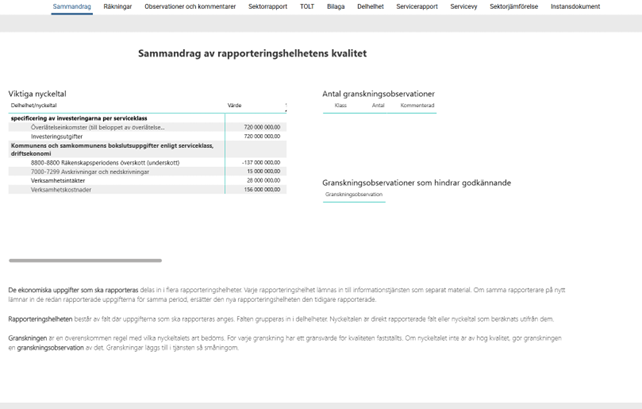Screen dimensions: 642x409
Task: Select the Verksamhetskostnader row
Action: point(62,189)
